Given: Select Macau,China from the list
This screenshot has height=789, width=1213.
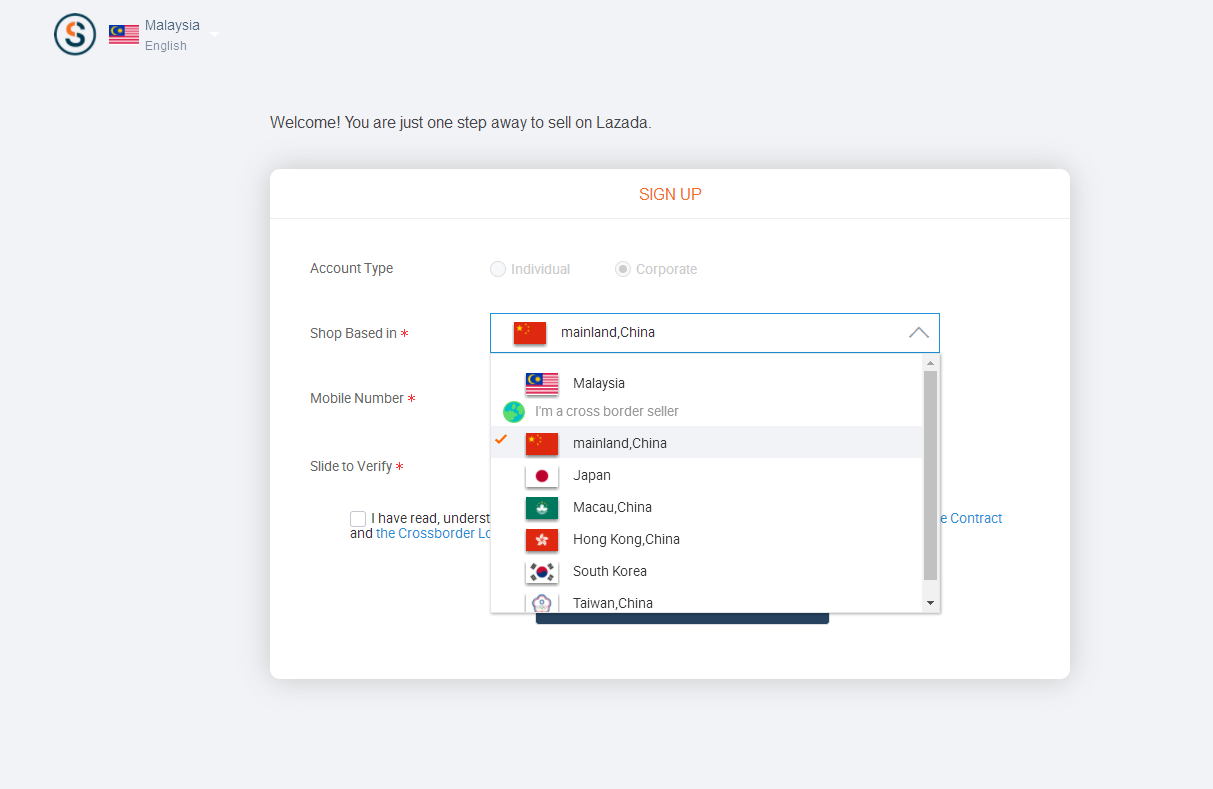Looking at the screenshot, I should click(706, 507).
